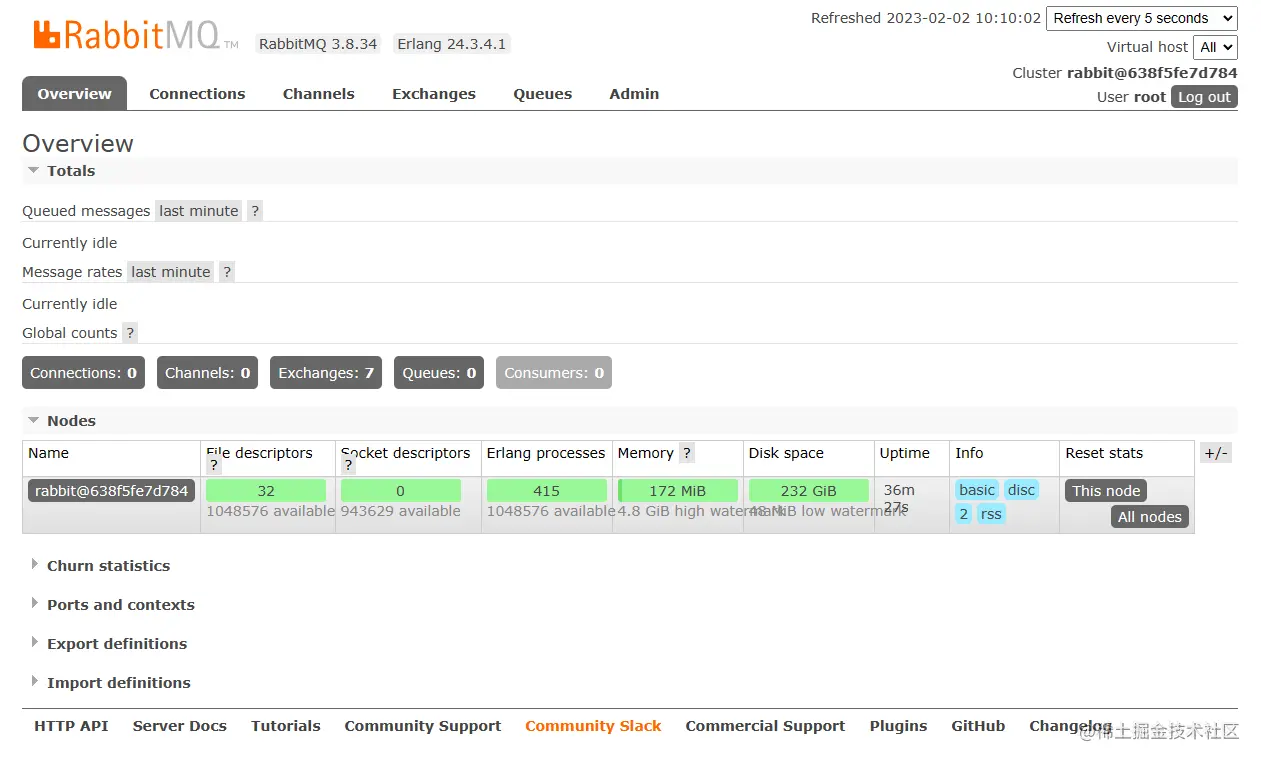
Task: Open the Plugins footer link
Action: [898, 726]
